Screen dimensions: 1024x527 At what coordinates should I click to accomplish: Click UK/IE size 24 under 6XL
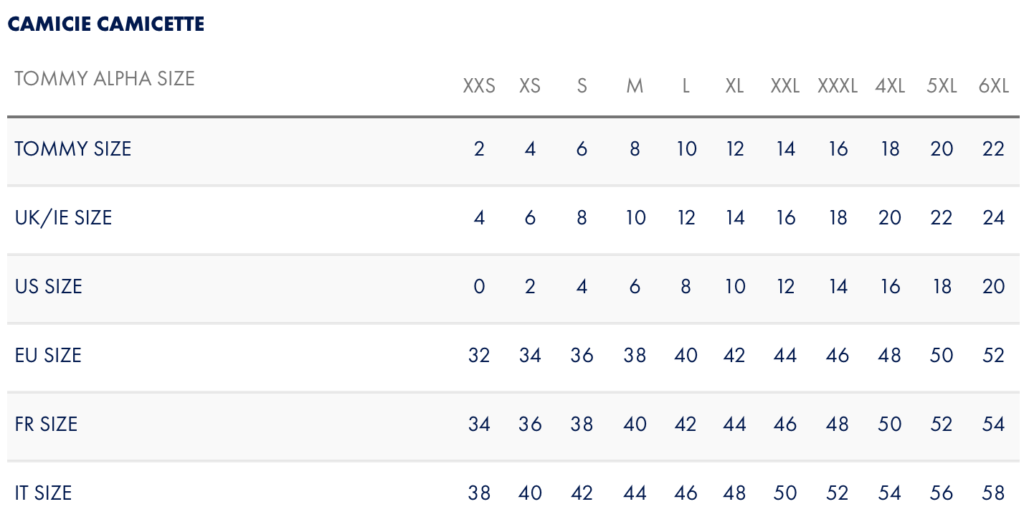[993, 217]
